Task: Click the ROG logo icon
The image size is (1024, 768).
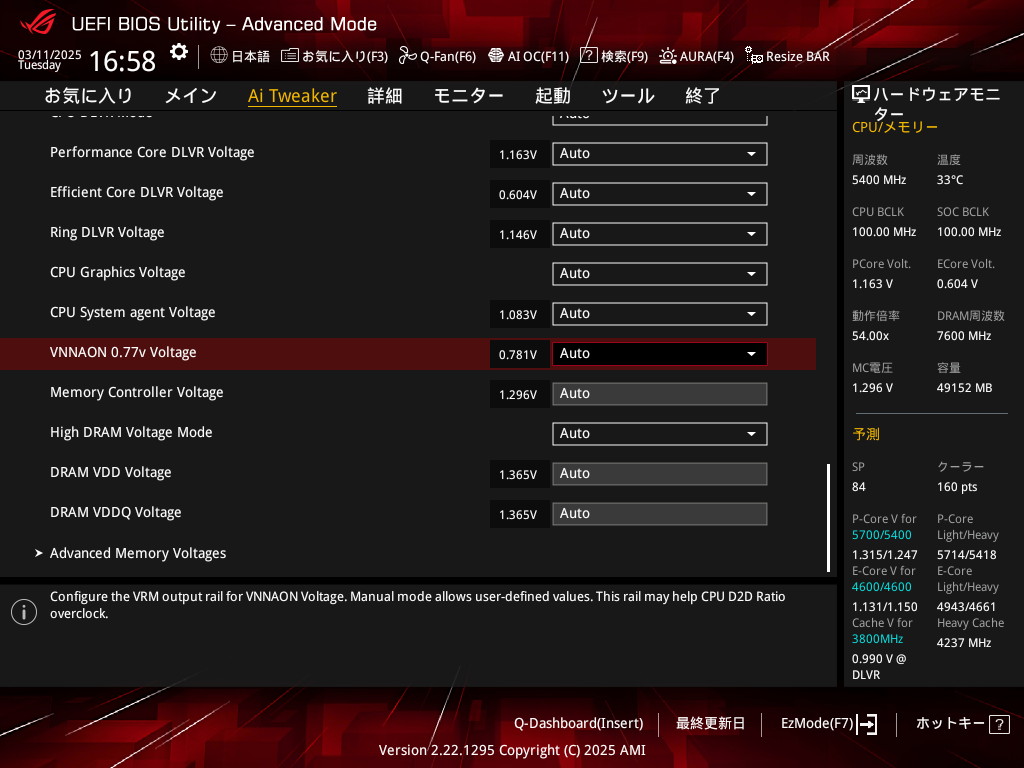Action: click(x=38, y=23)
